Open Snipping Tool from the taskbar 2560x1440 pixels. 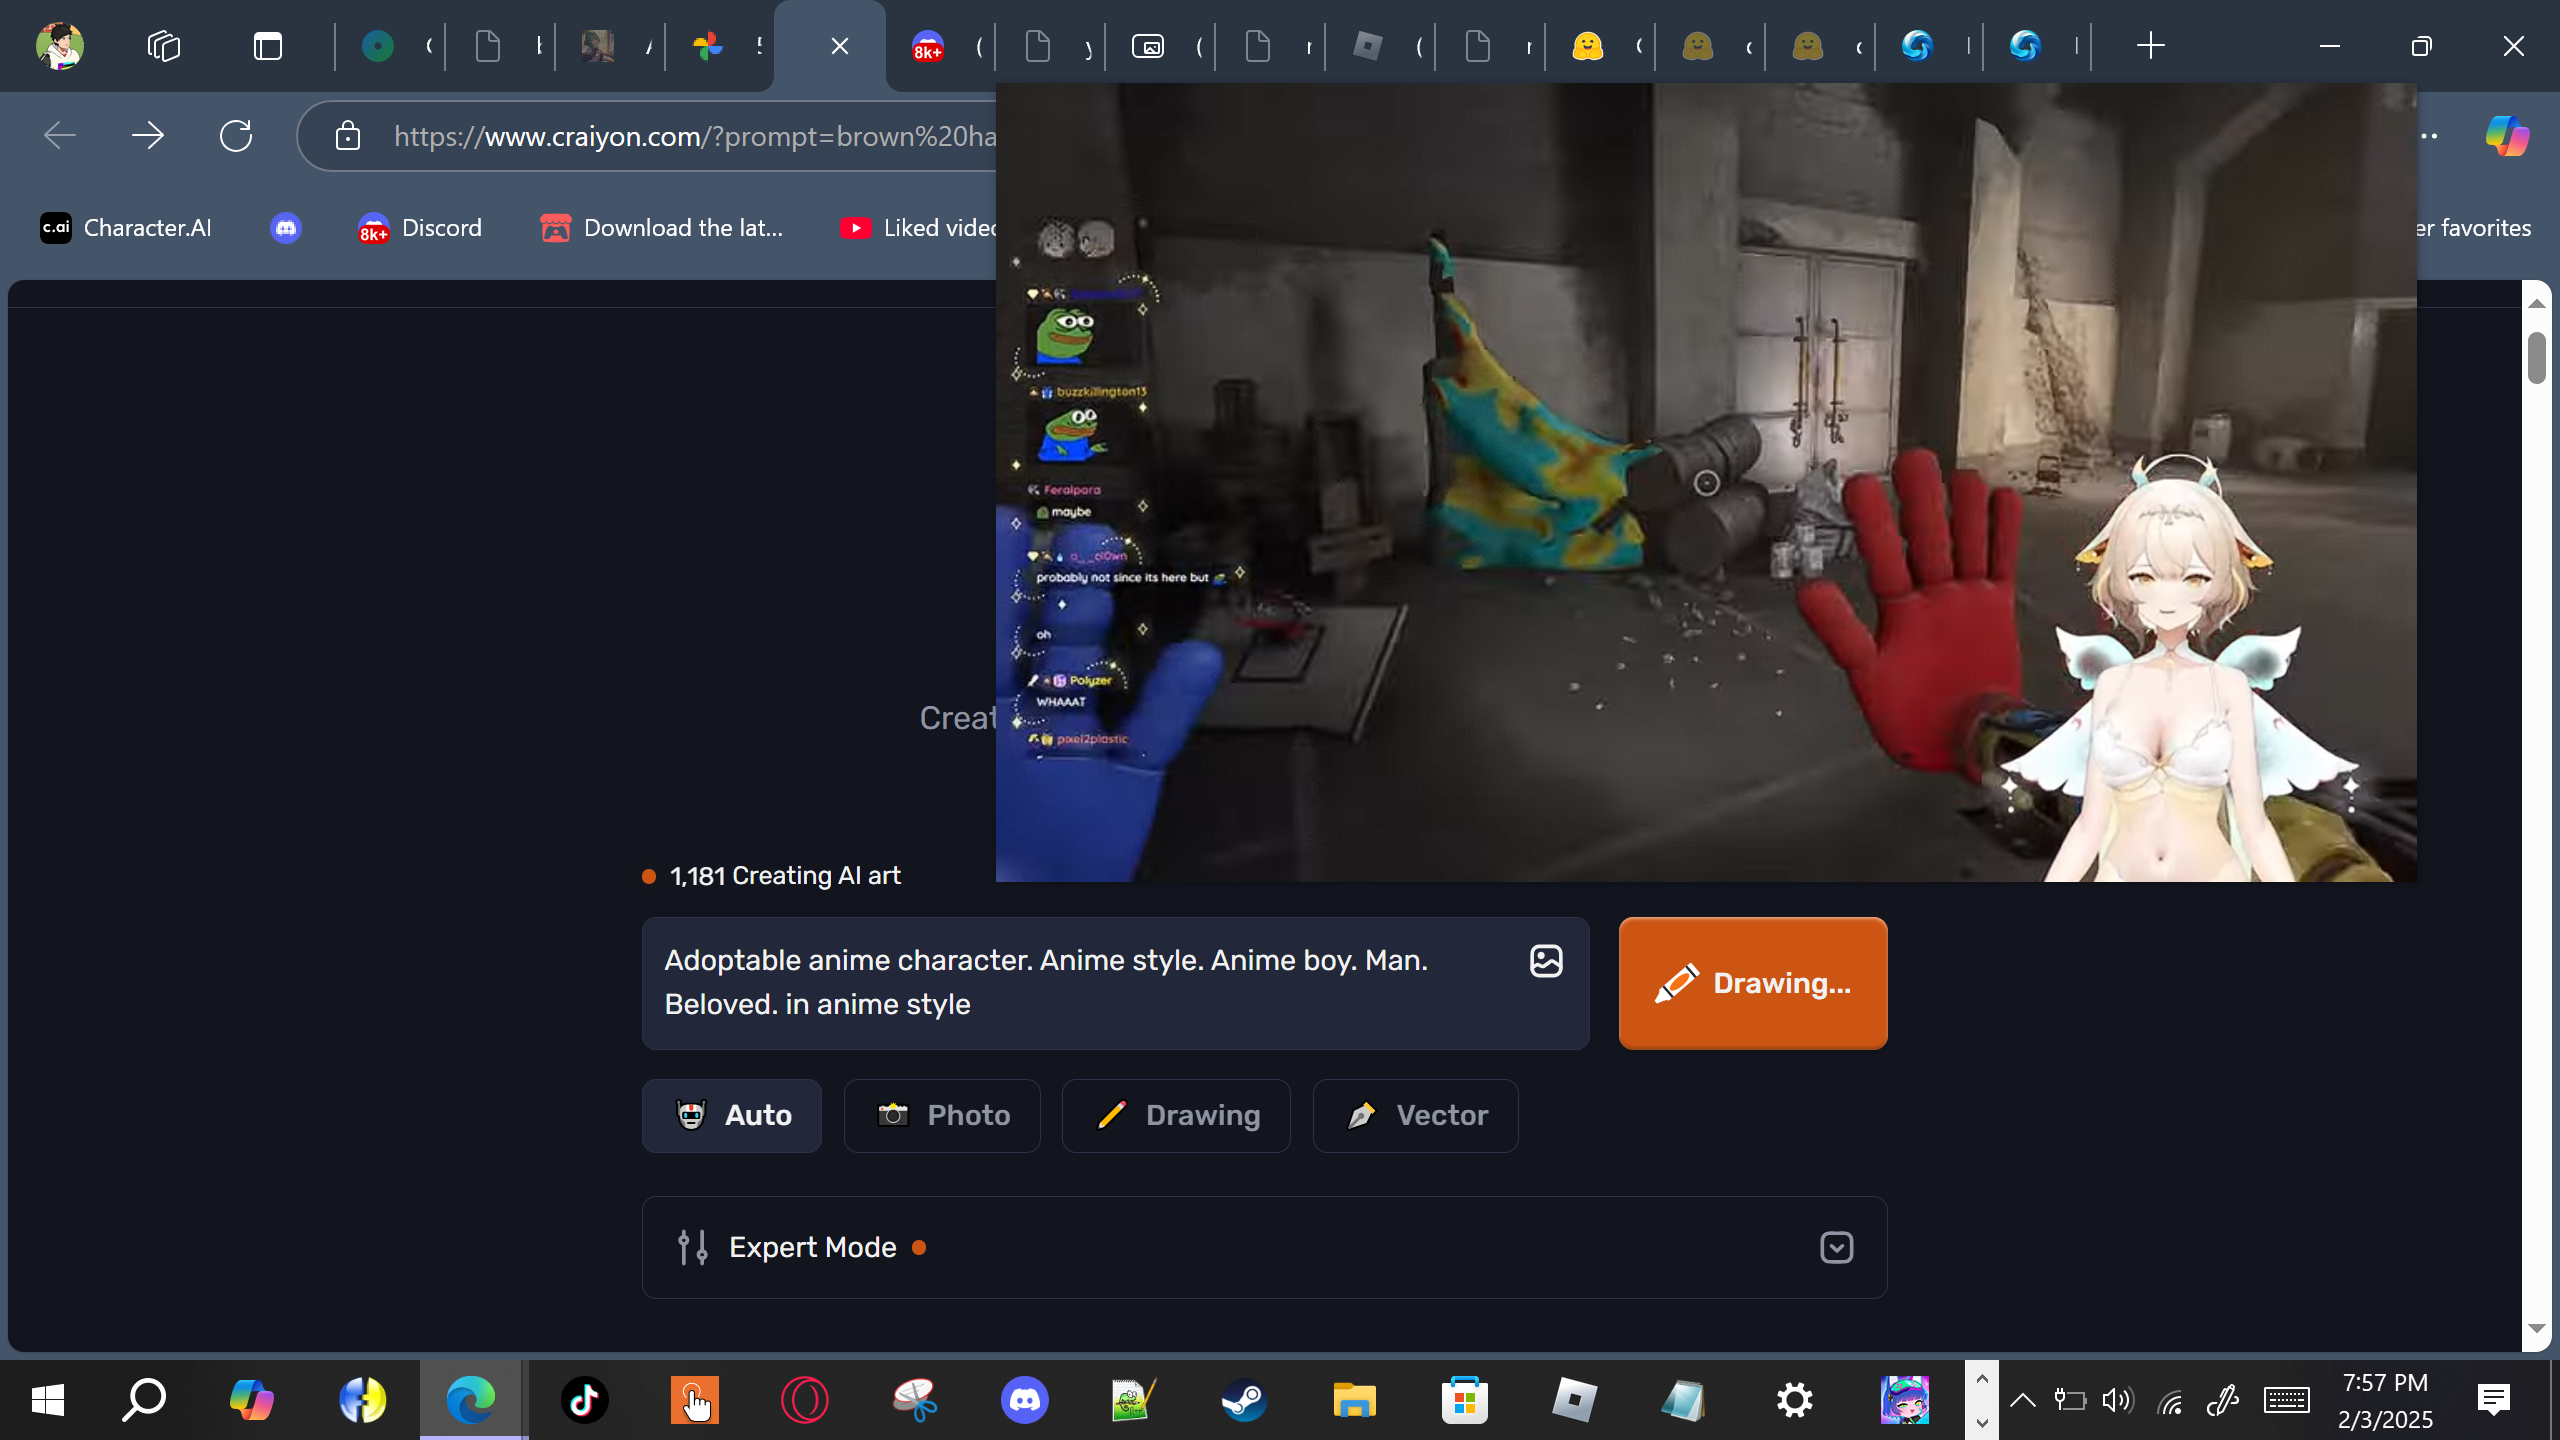915,1400
